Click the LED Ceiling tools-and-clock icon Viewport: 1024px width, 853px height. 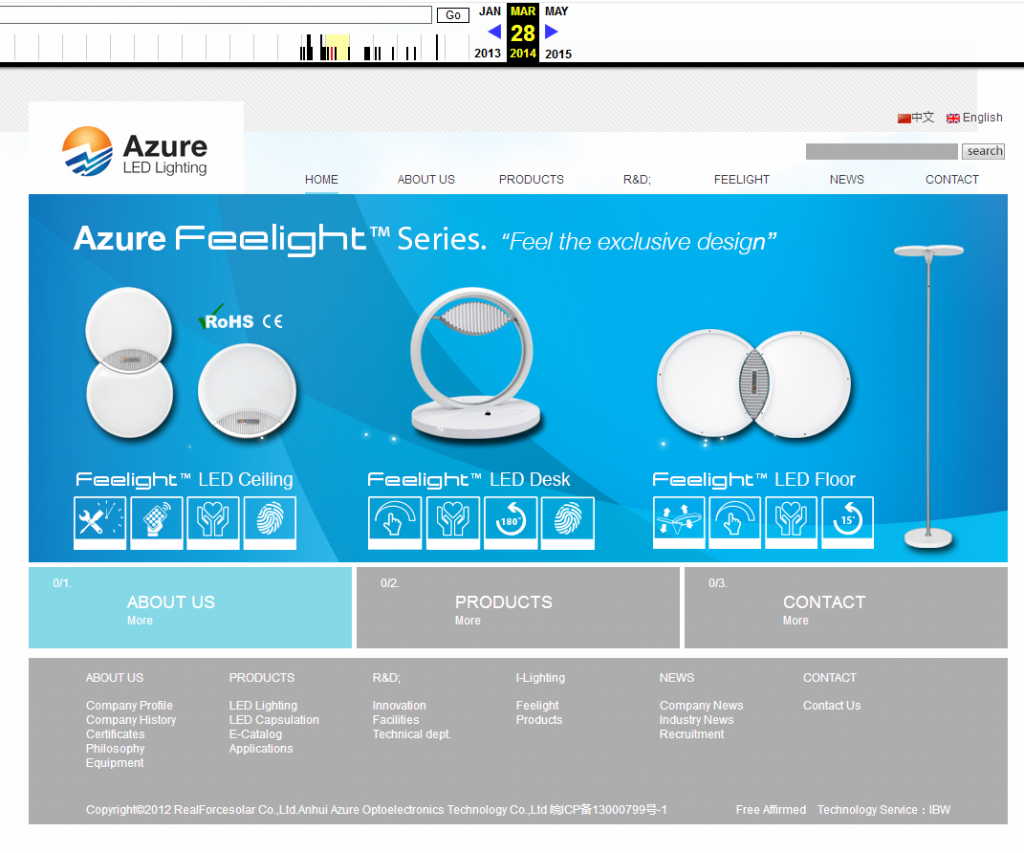pos(100,523)
